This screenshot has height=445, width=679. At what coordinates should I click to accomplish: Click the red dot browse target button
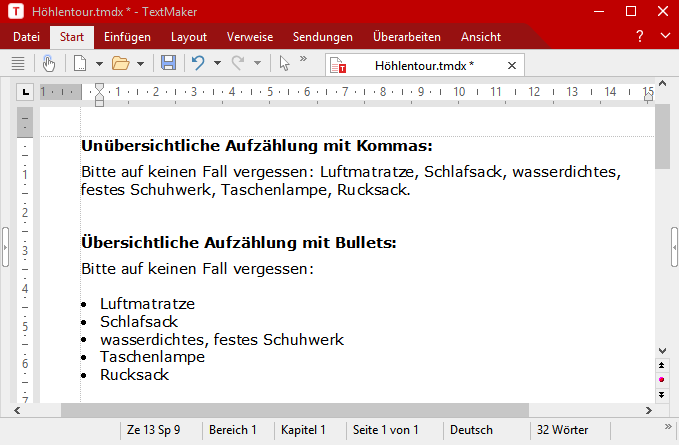[662, 380]
